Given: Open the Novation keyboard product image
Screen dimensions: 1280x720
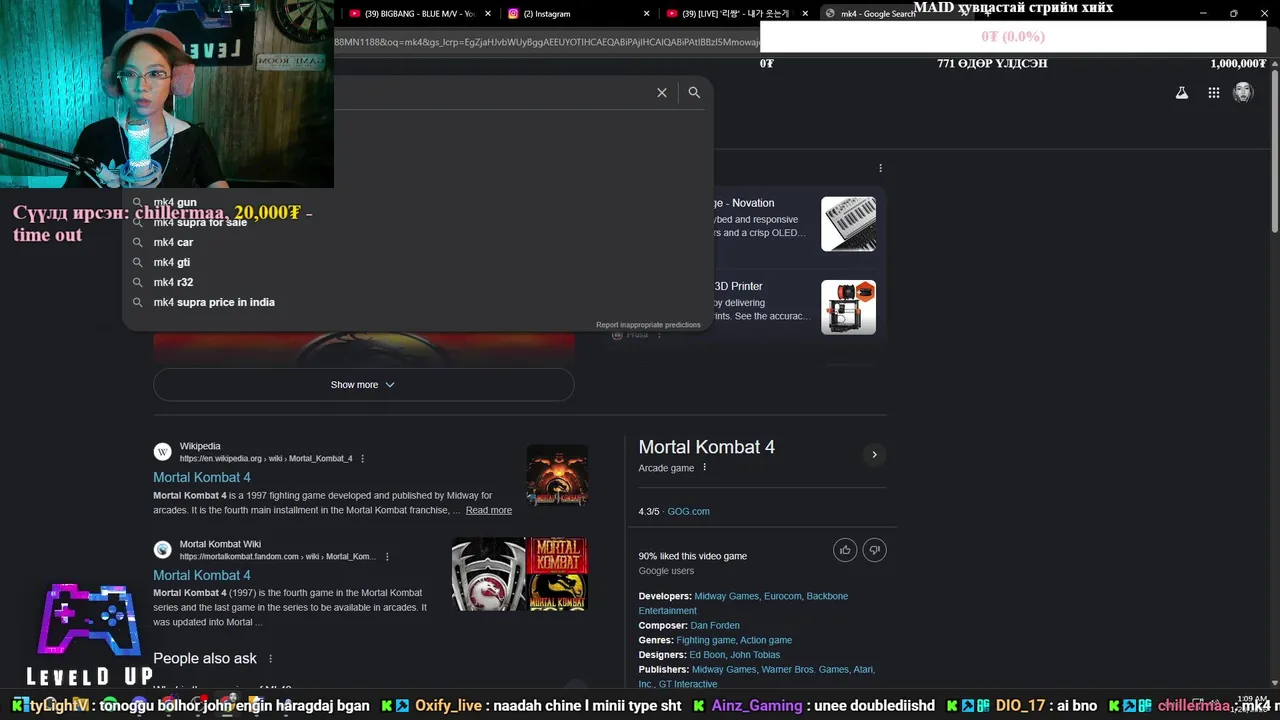Looking at the screenshot, I should pos(848,224).
